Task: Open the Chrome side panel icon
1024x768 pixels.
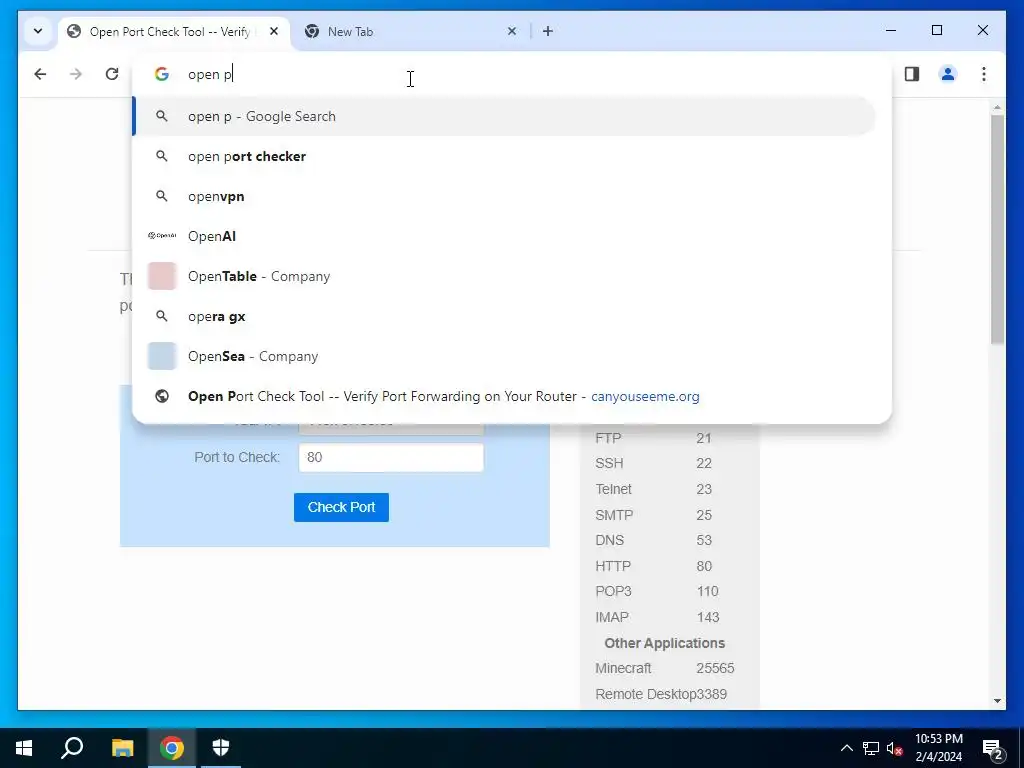Action: (x=912, y=74)
